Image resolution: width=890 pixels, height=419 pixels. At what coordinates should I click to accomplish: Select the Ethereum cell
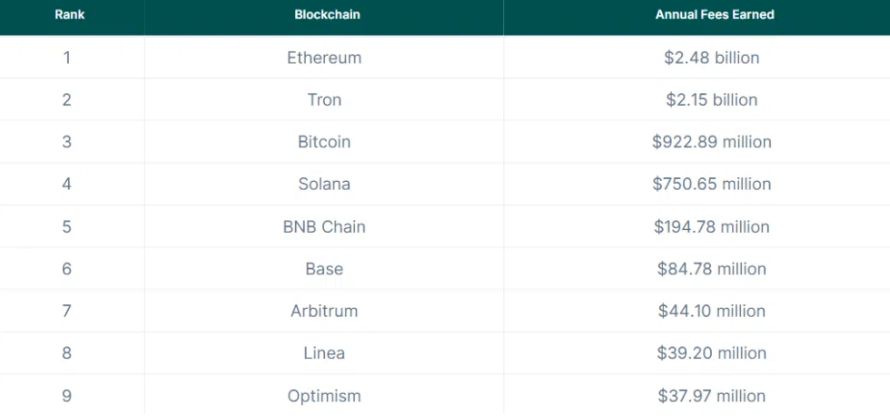click(324, 58)
